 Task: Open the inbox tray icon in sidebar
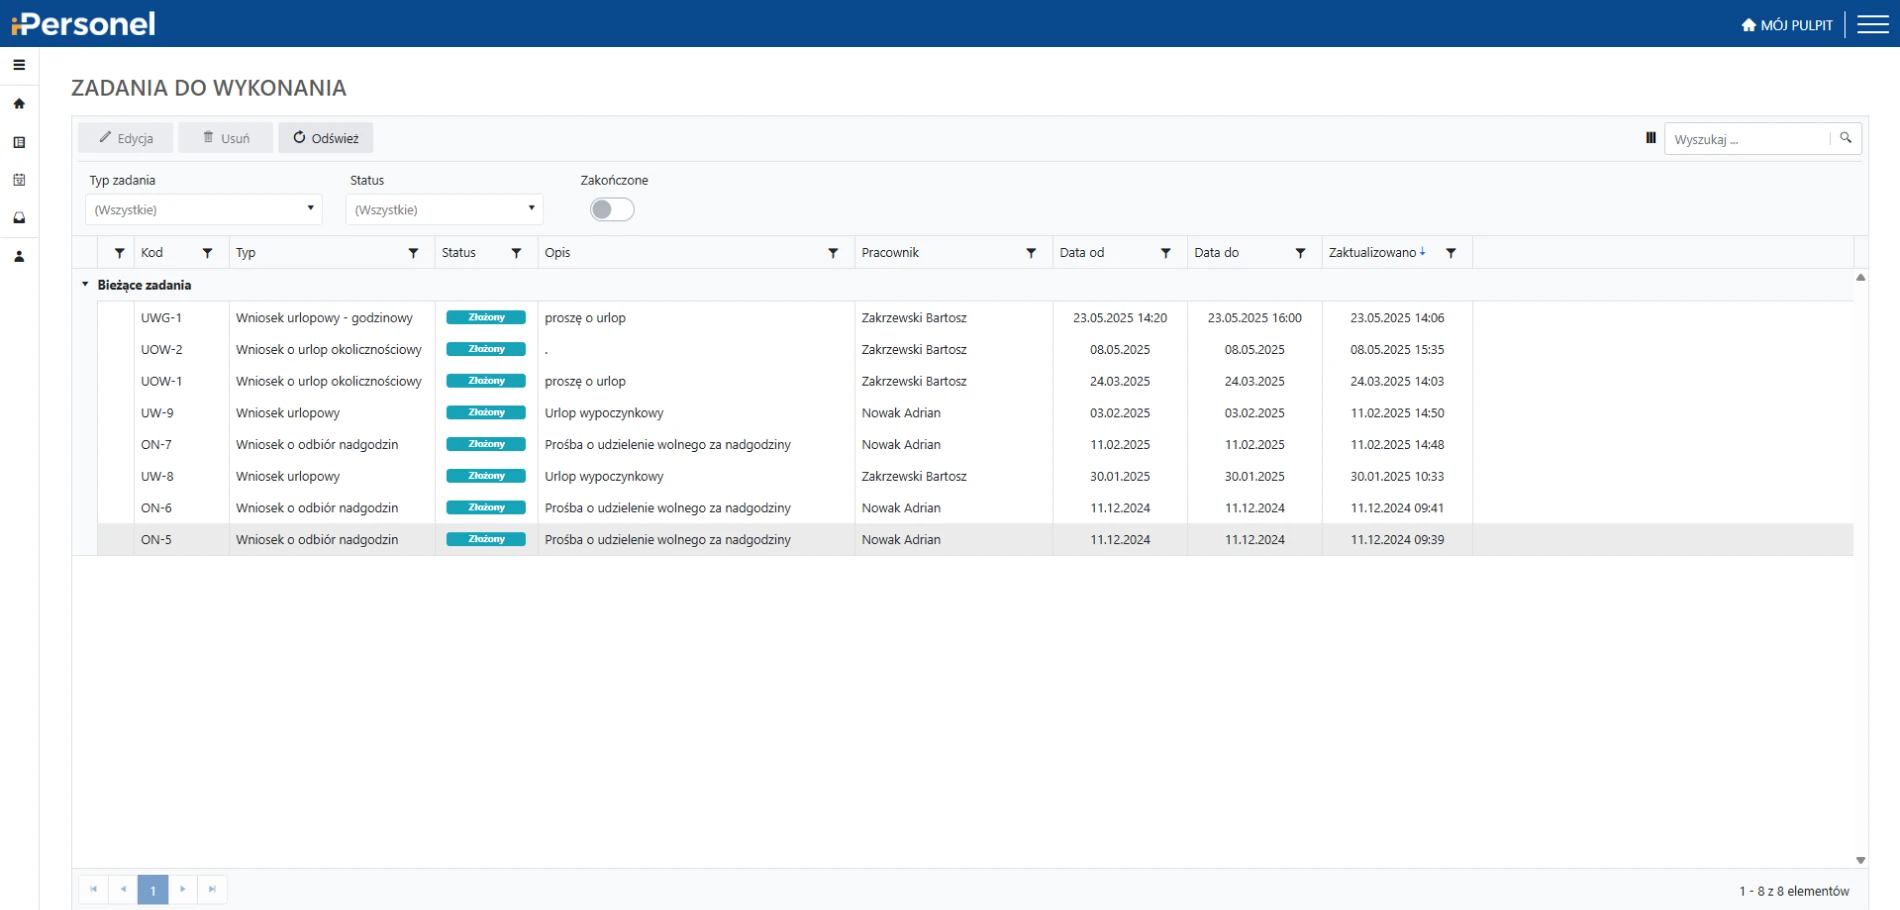(19, 218)
